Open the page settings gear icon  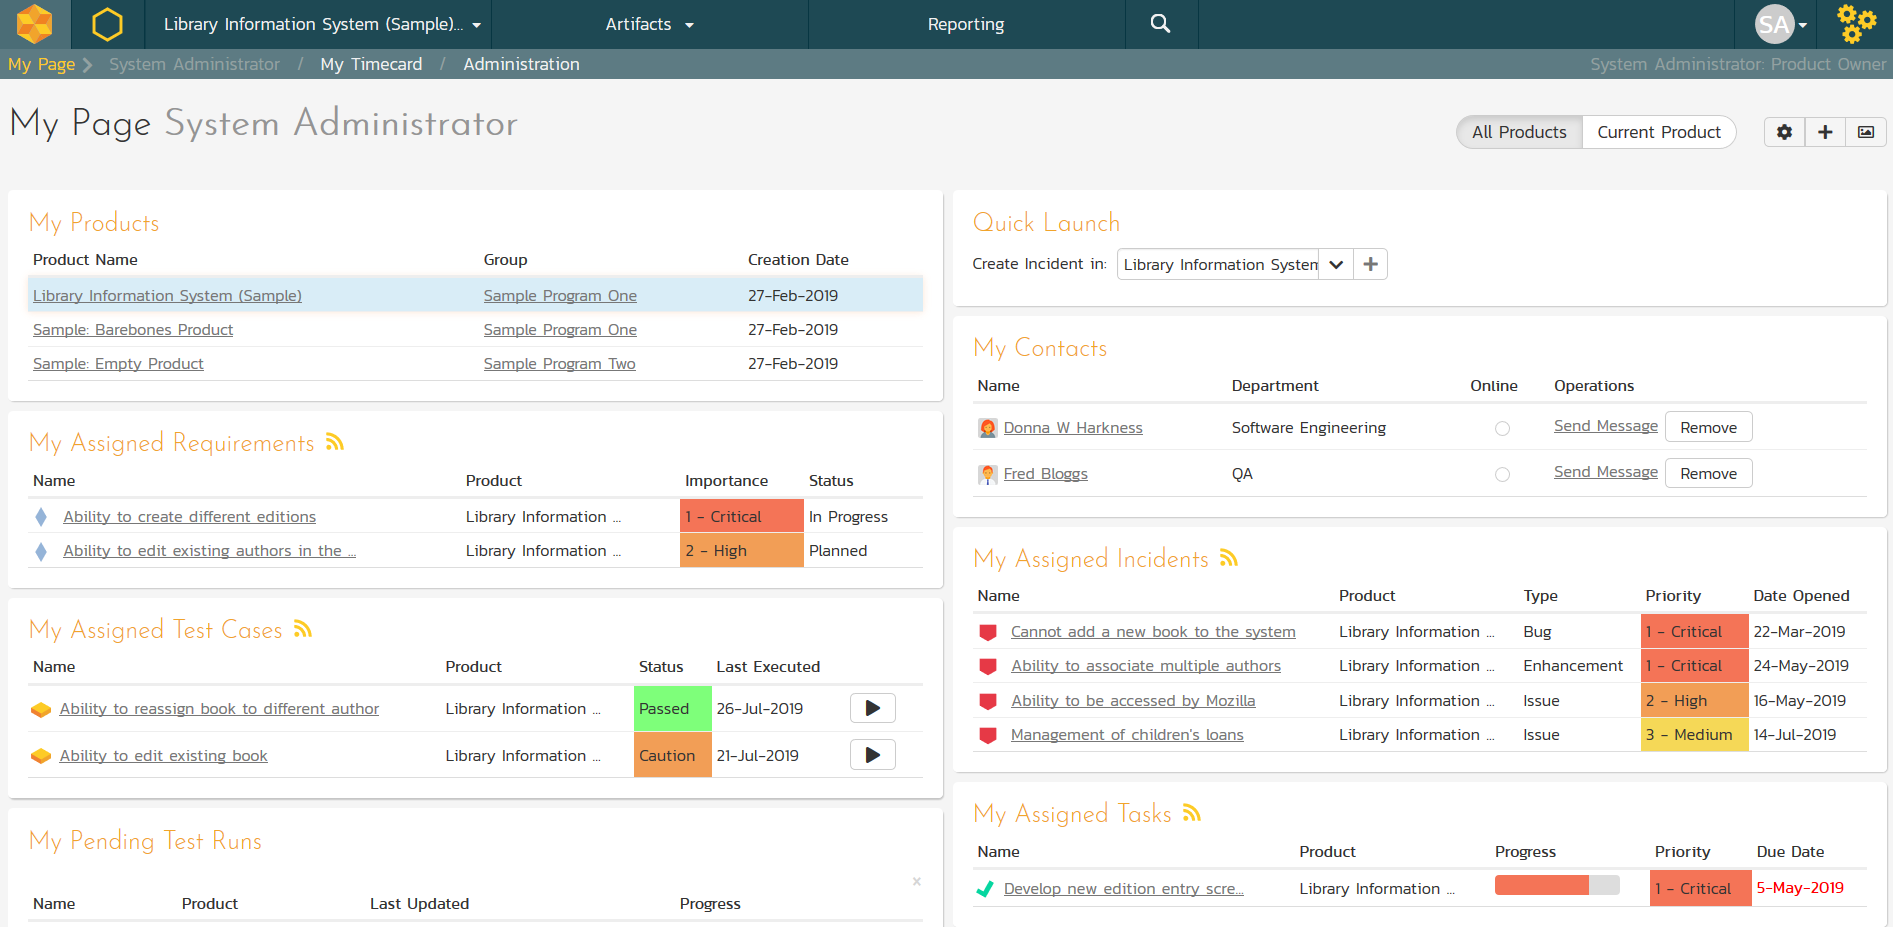[1784, 132]
